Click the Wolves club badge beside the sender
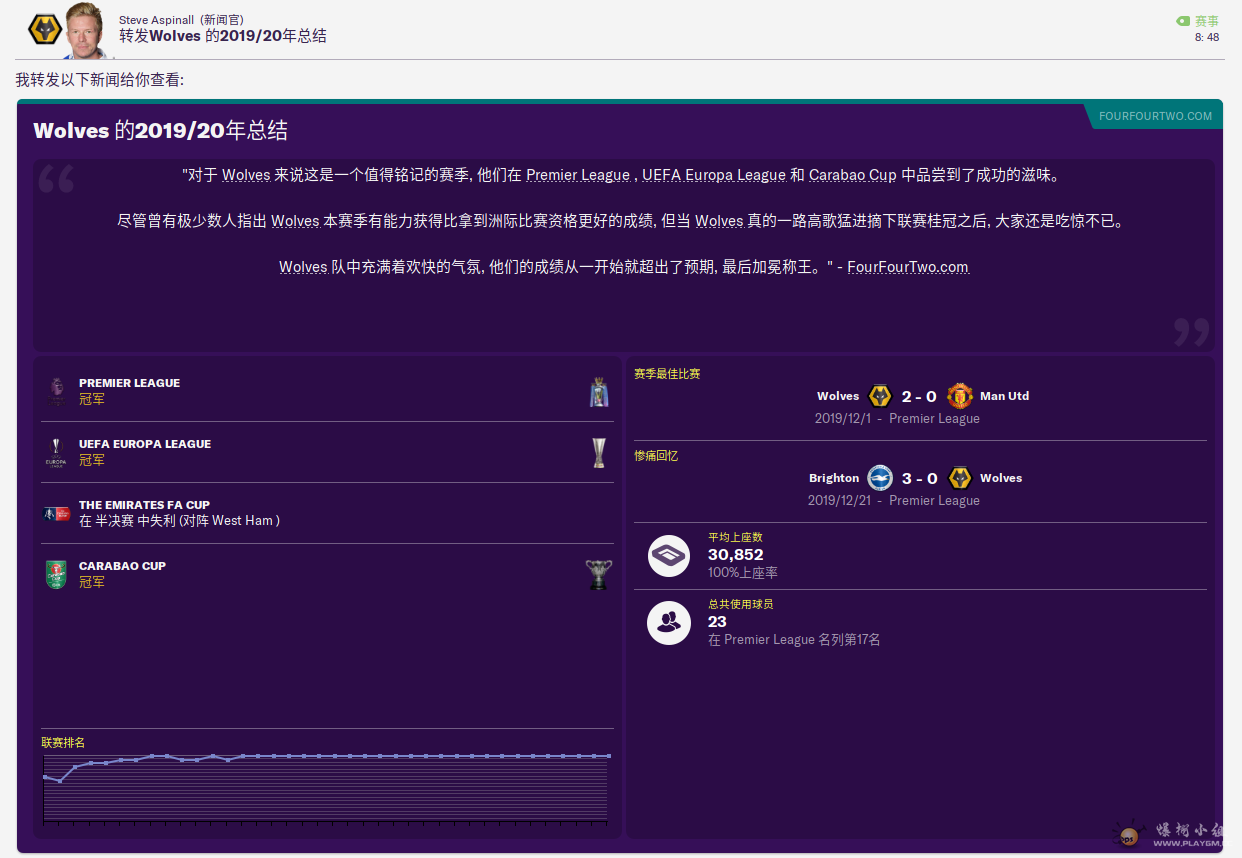The image size is (1242, 858). (x=45, y=30)
